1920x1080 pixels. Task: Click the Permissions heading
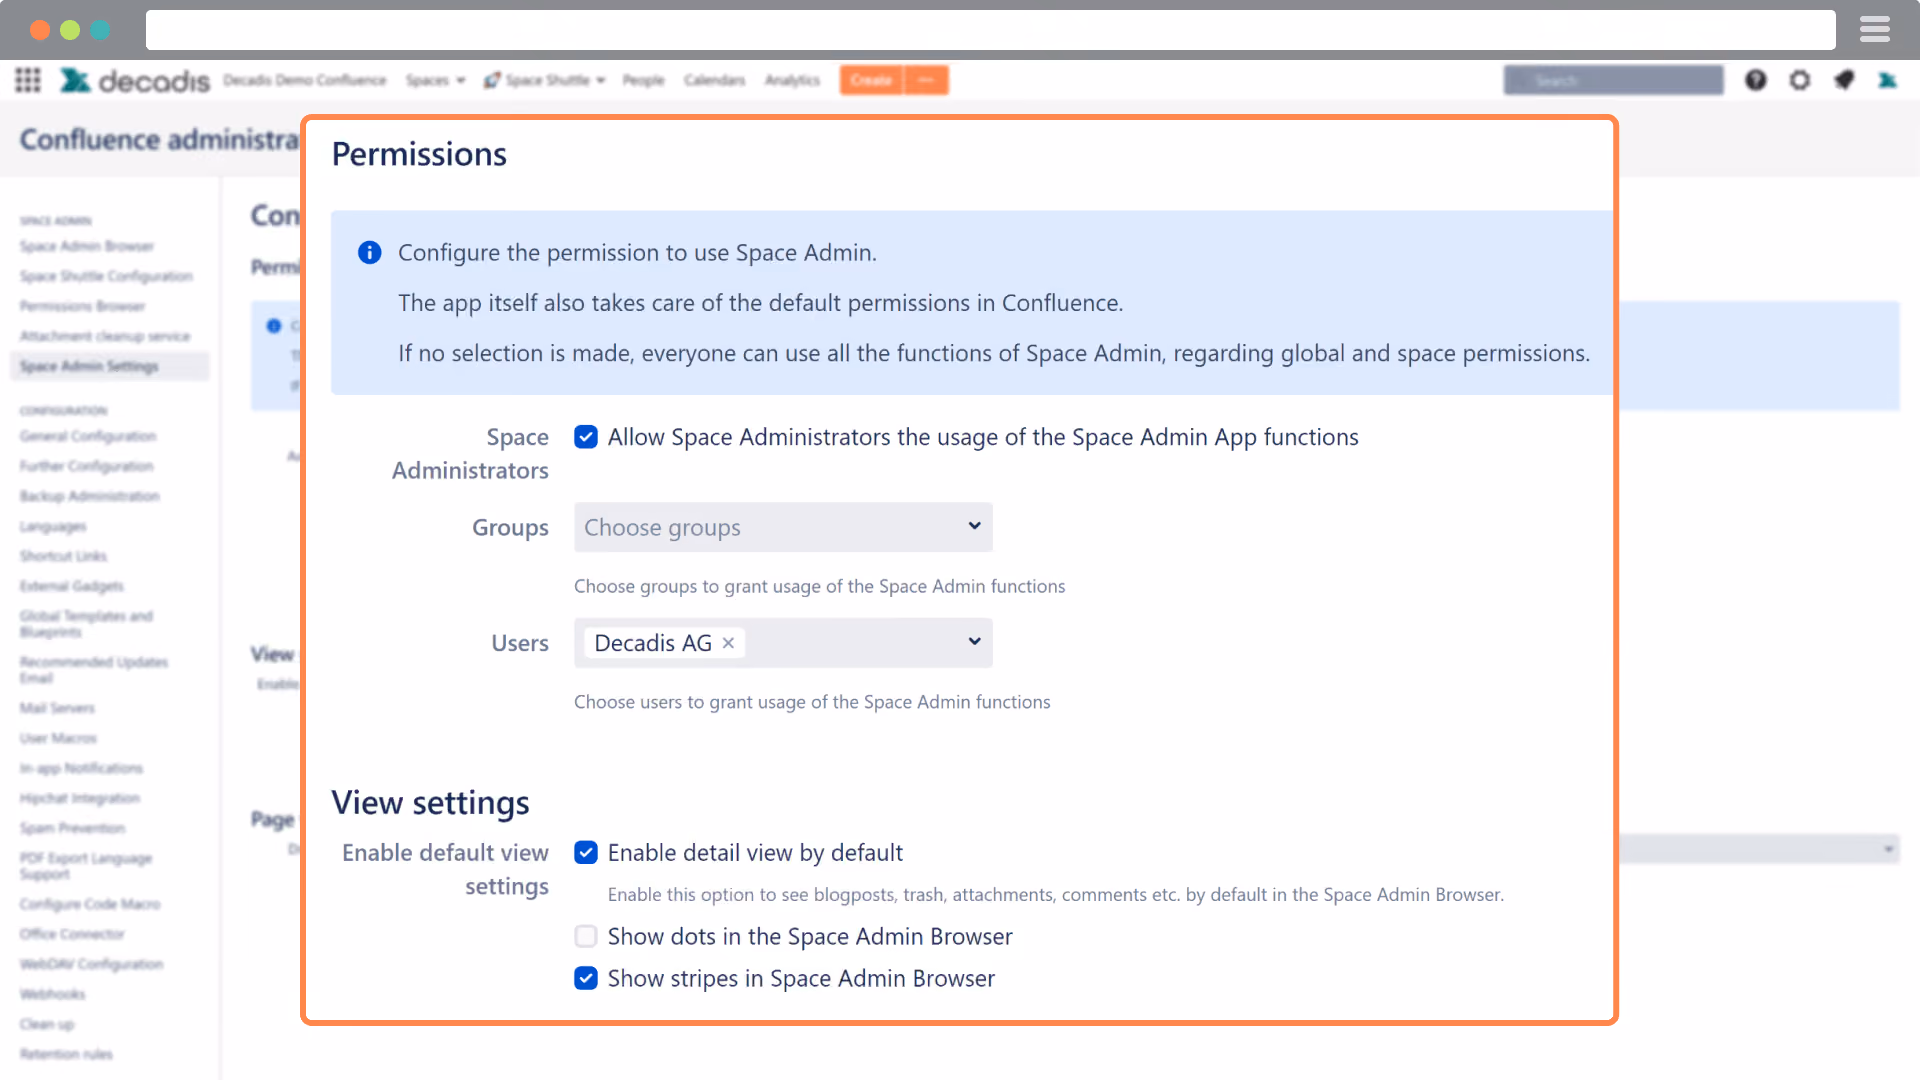(x=419, y=155)
